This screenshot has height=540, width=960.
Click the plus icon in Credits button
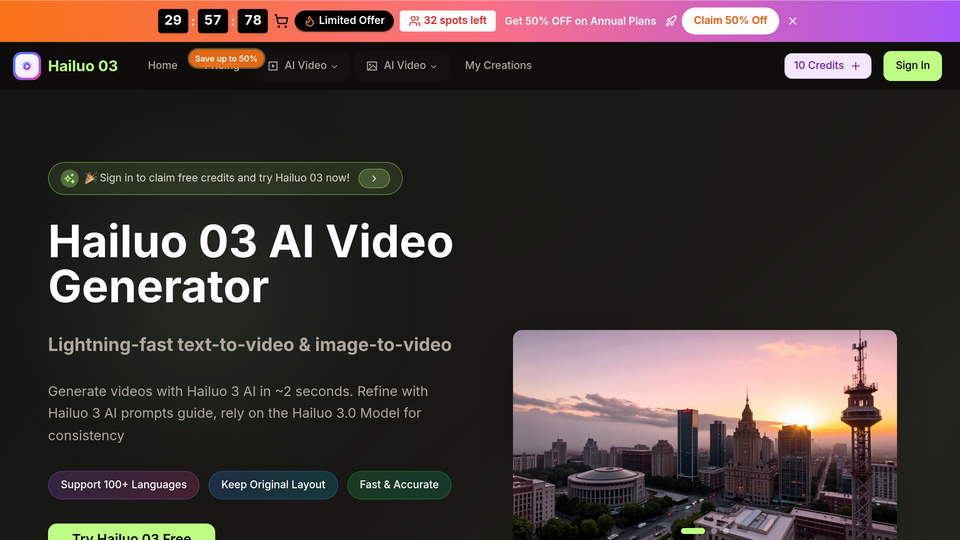click(856, 66)
